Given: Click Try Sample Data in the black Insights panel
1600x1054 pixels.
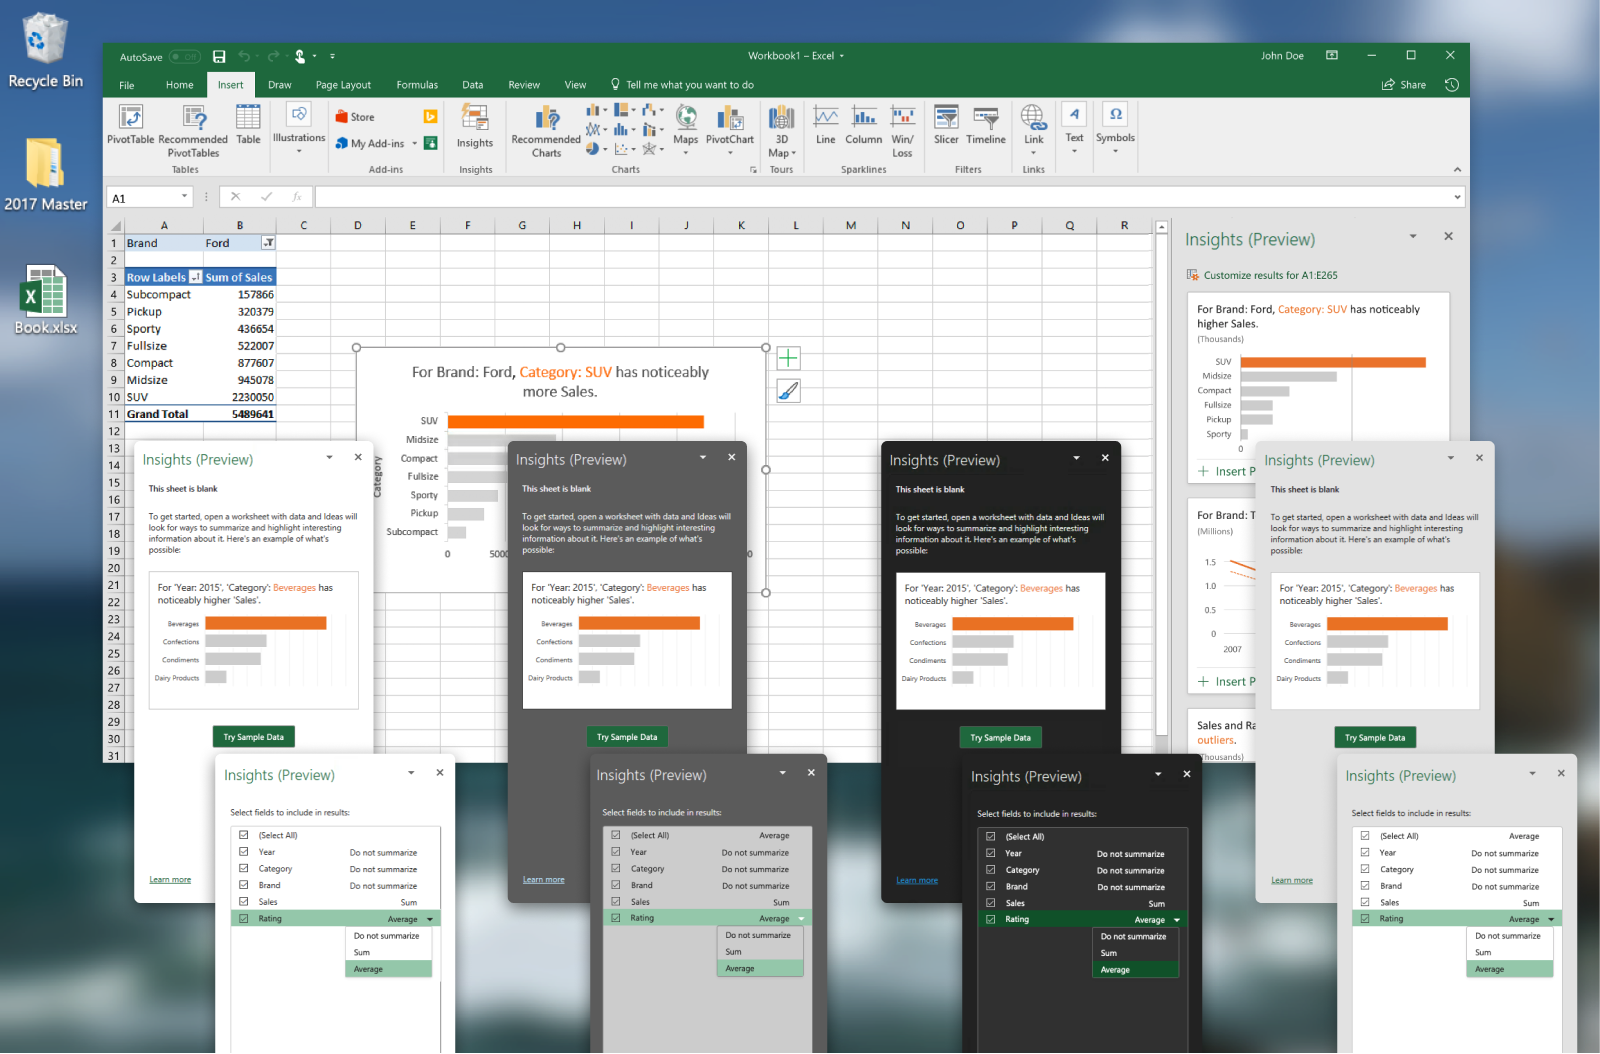Looking at the screenshot, I should (1000, 738).
